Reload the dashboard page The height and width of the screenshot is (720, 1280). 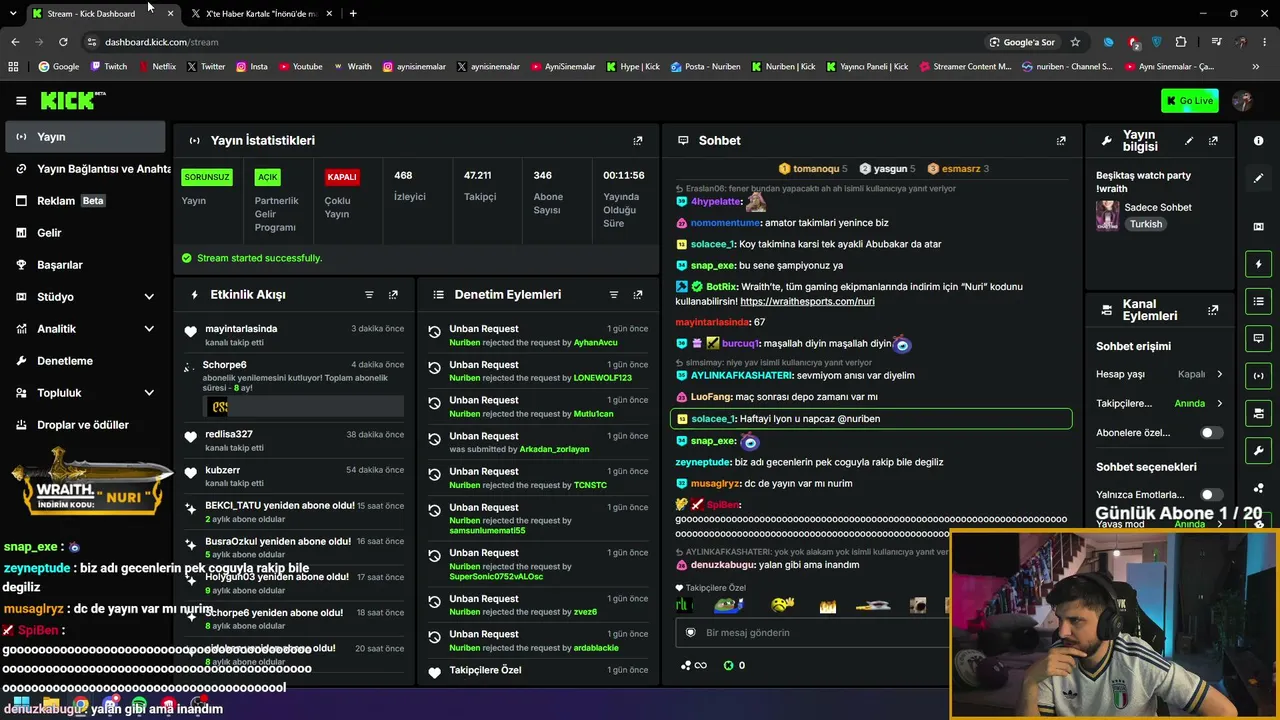[63, 42]
